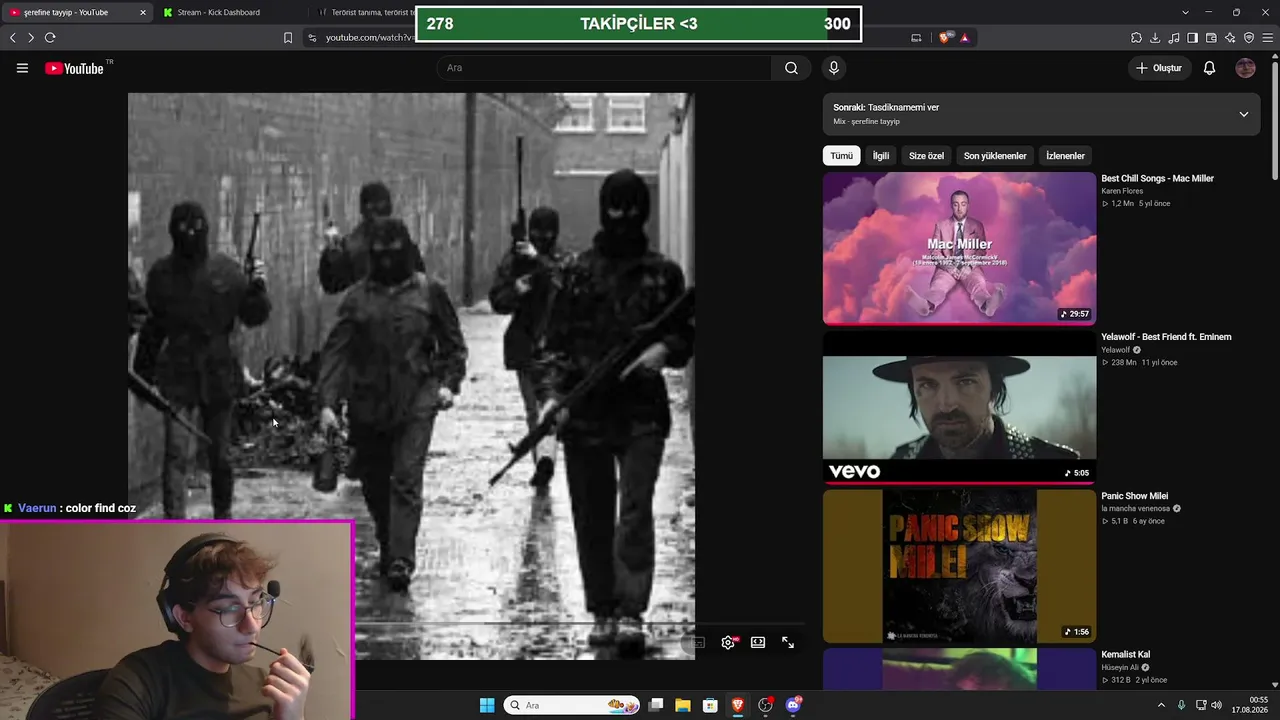Select the İzlenenler filter chip
The width and height of the screenshot is (1280, 720).
1065,156
